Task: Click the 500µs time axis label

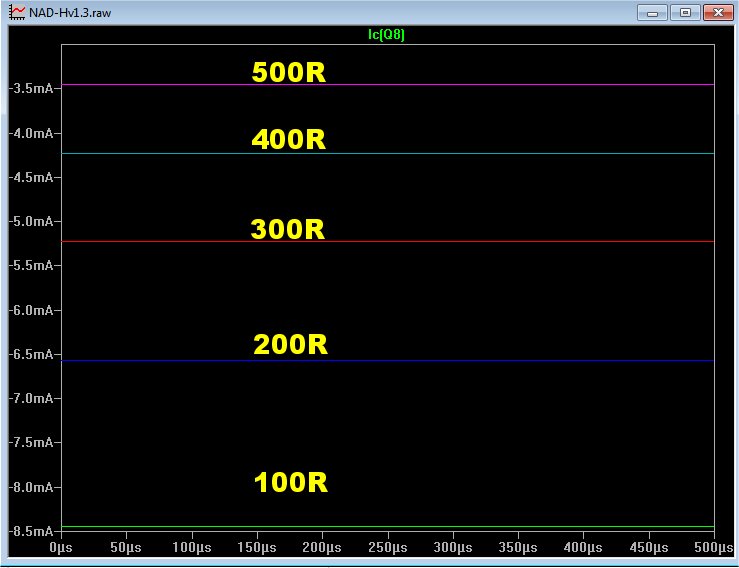Action: tap(714, 548)
